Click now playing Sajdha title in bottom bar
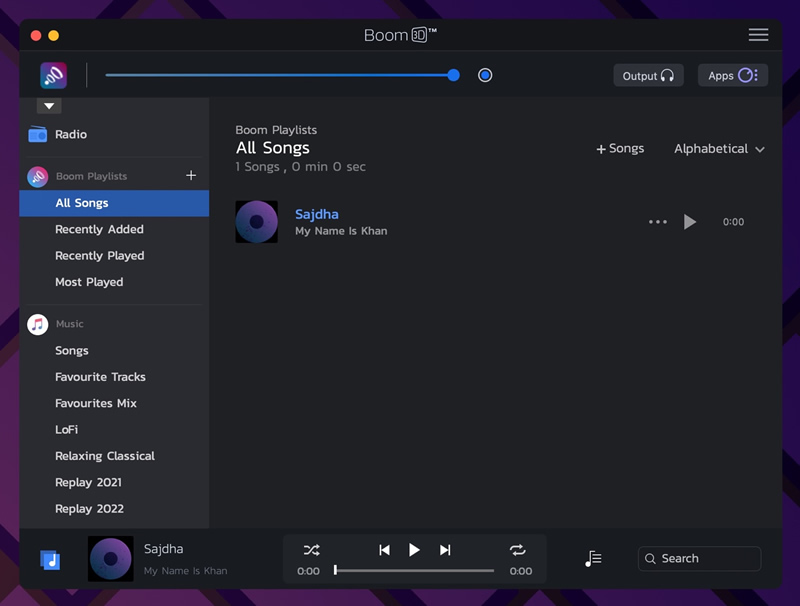Screen dimensions: 800x606 coord(163,549)
